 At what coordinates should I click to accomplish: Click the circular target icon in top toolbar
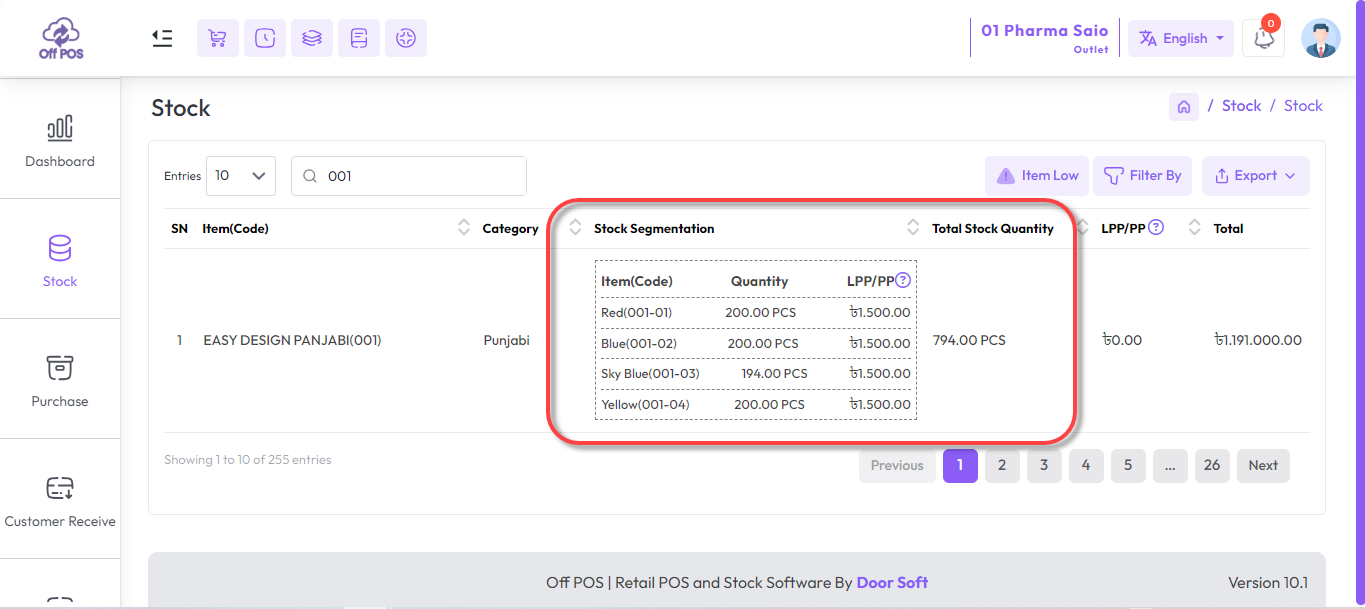tap(406, 37)
